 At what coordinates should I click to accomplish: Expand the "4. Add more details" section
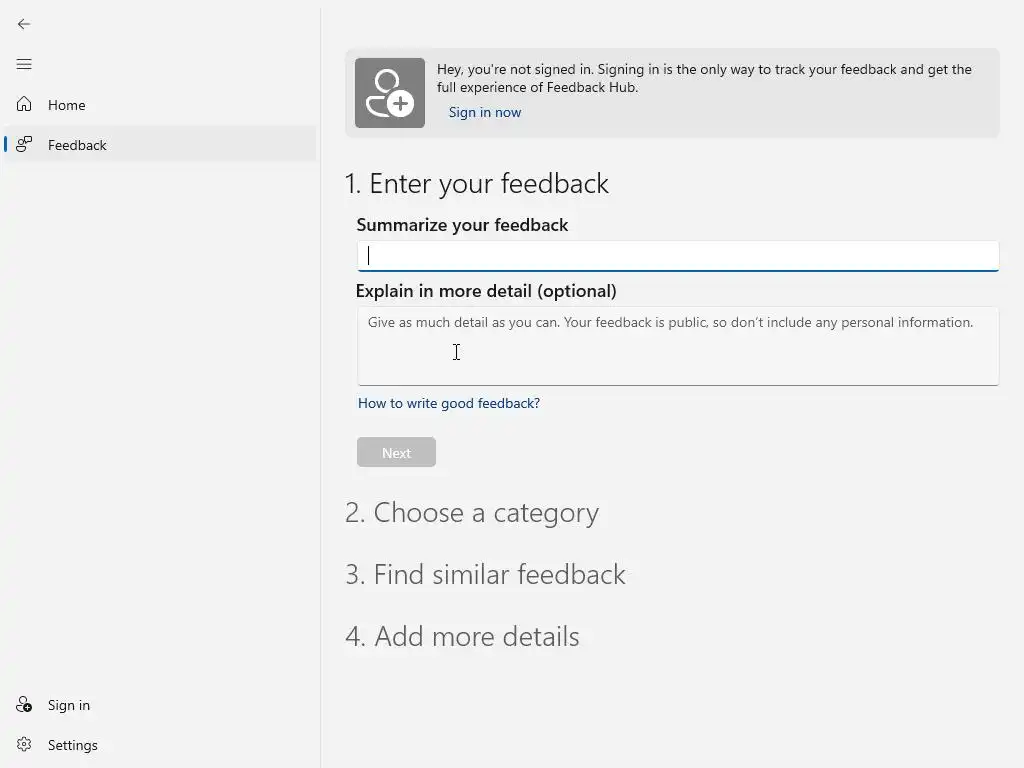coord(462,637)
